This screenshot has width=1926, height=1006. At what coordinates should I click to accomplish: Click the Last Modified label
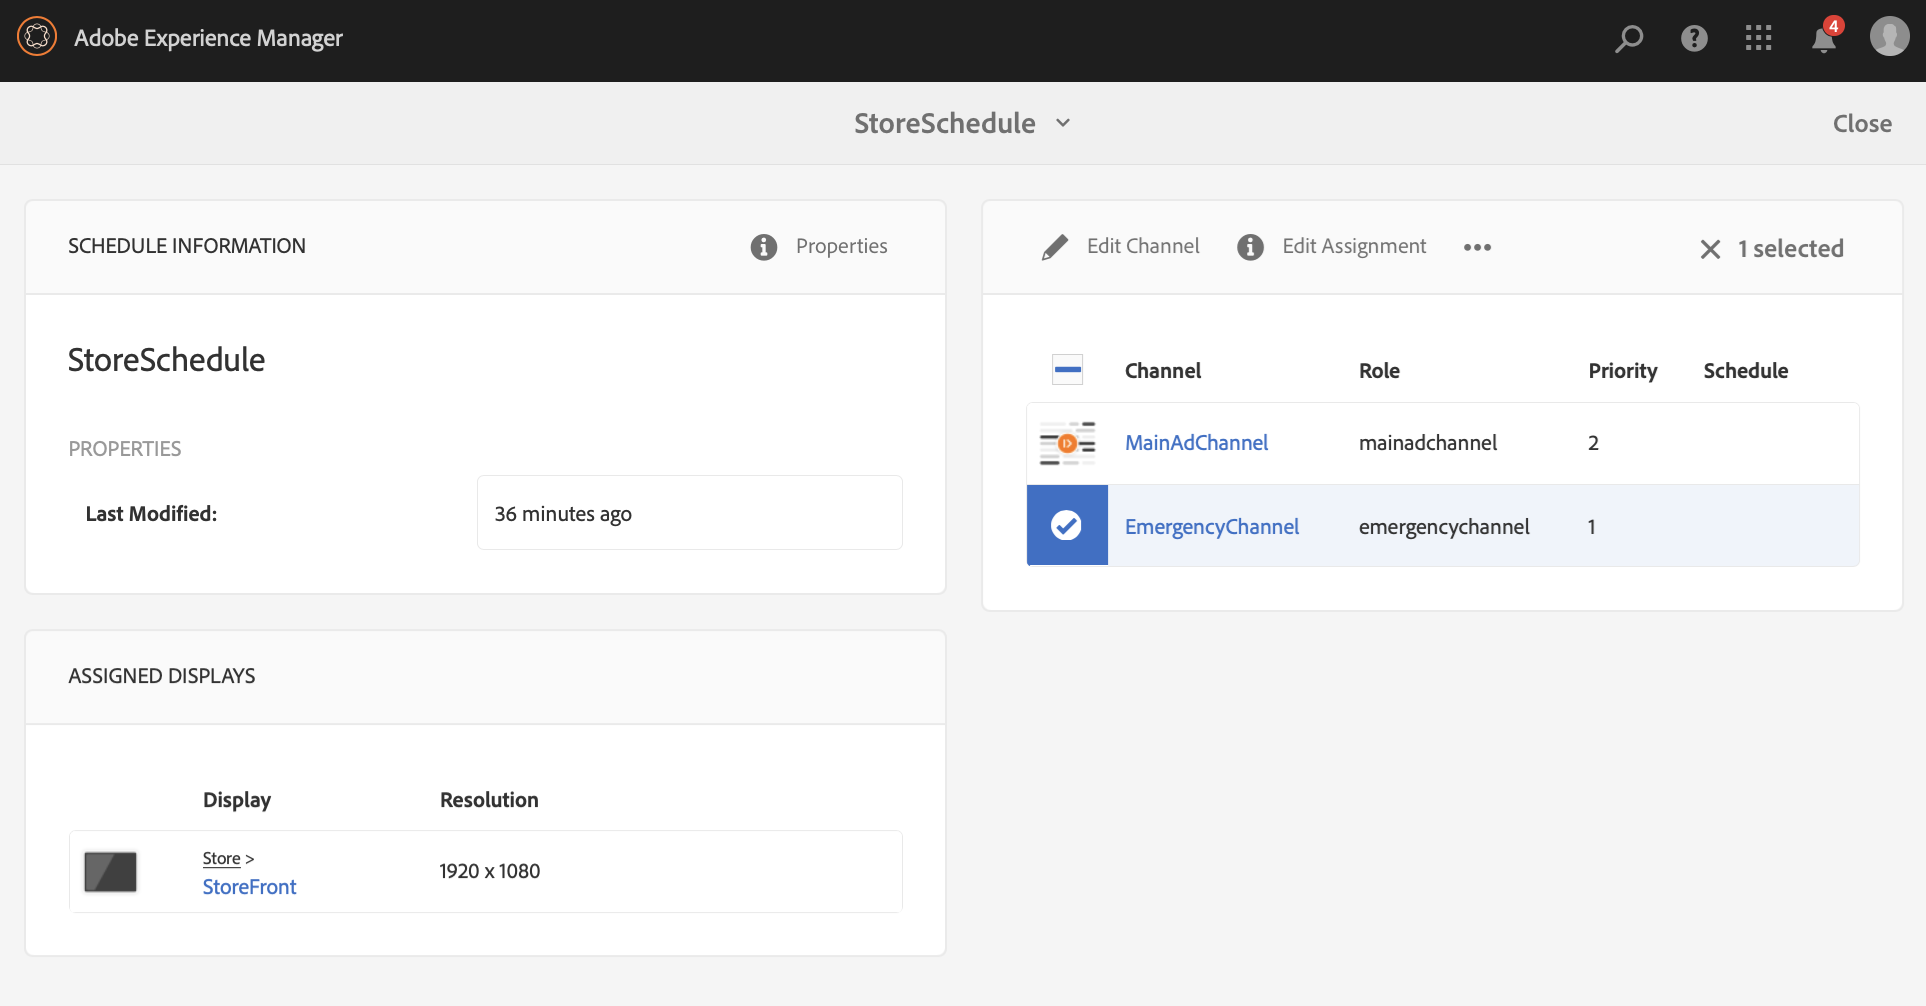point(151,514)
